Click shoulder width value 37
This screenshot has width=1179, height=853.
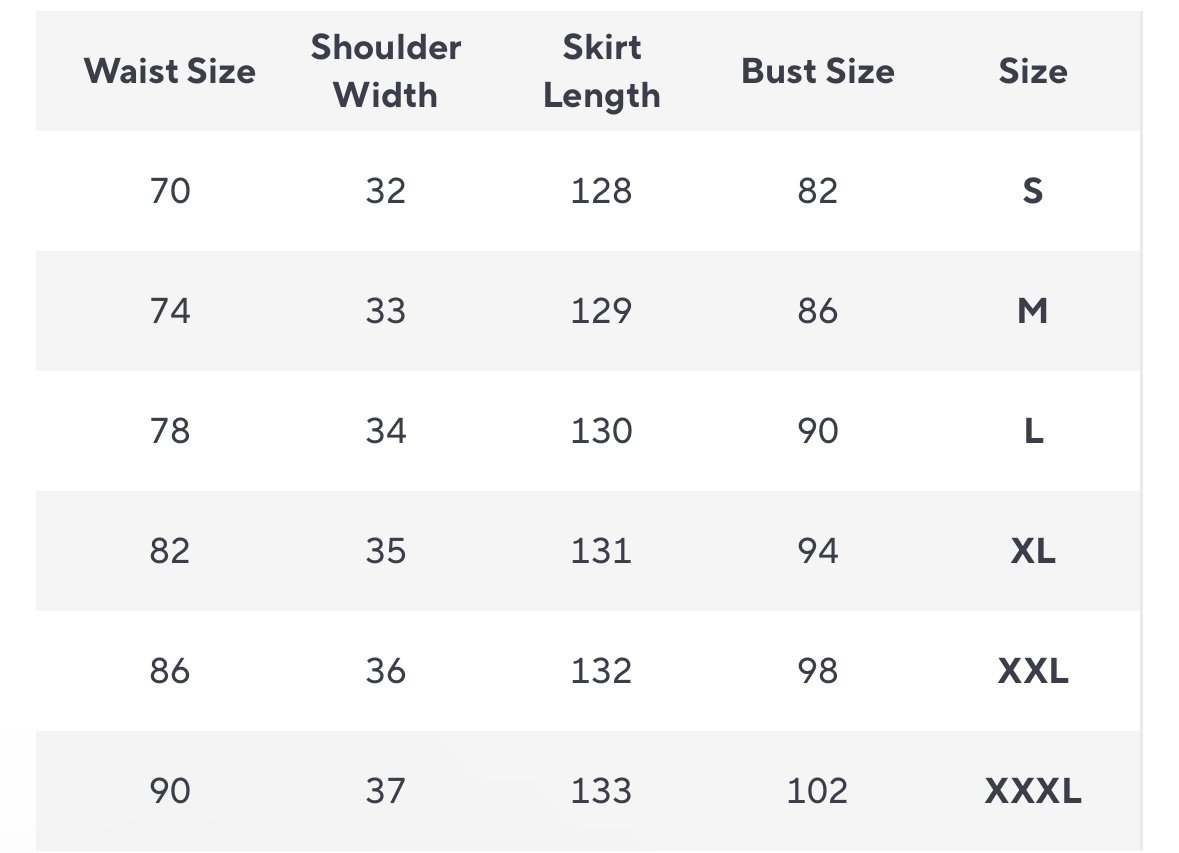click(x=386, y=791)
